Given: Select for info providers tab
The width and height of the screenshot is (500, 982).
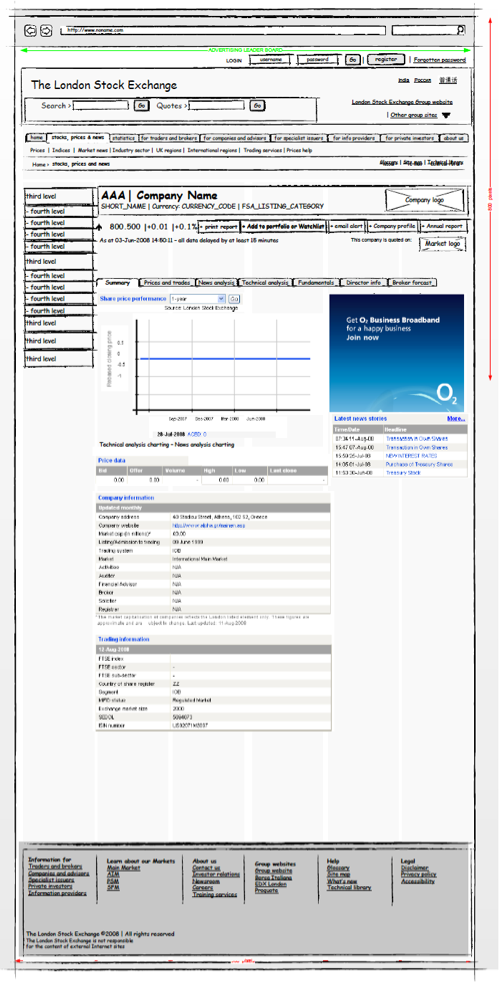Looking at the screenshot, I should pyautogui.click(x=353, y=138).
